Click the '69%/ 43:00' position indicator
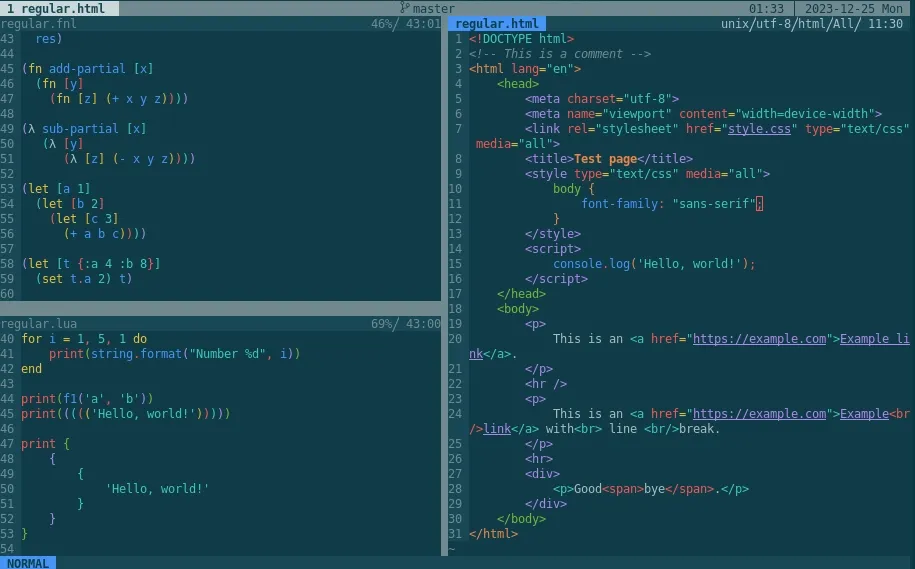 (x=406, y=324)
